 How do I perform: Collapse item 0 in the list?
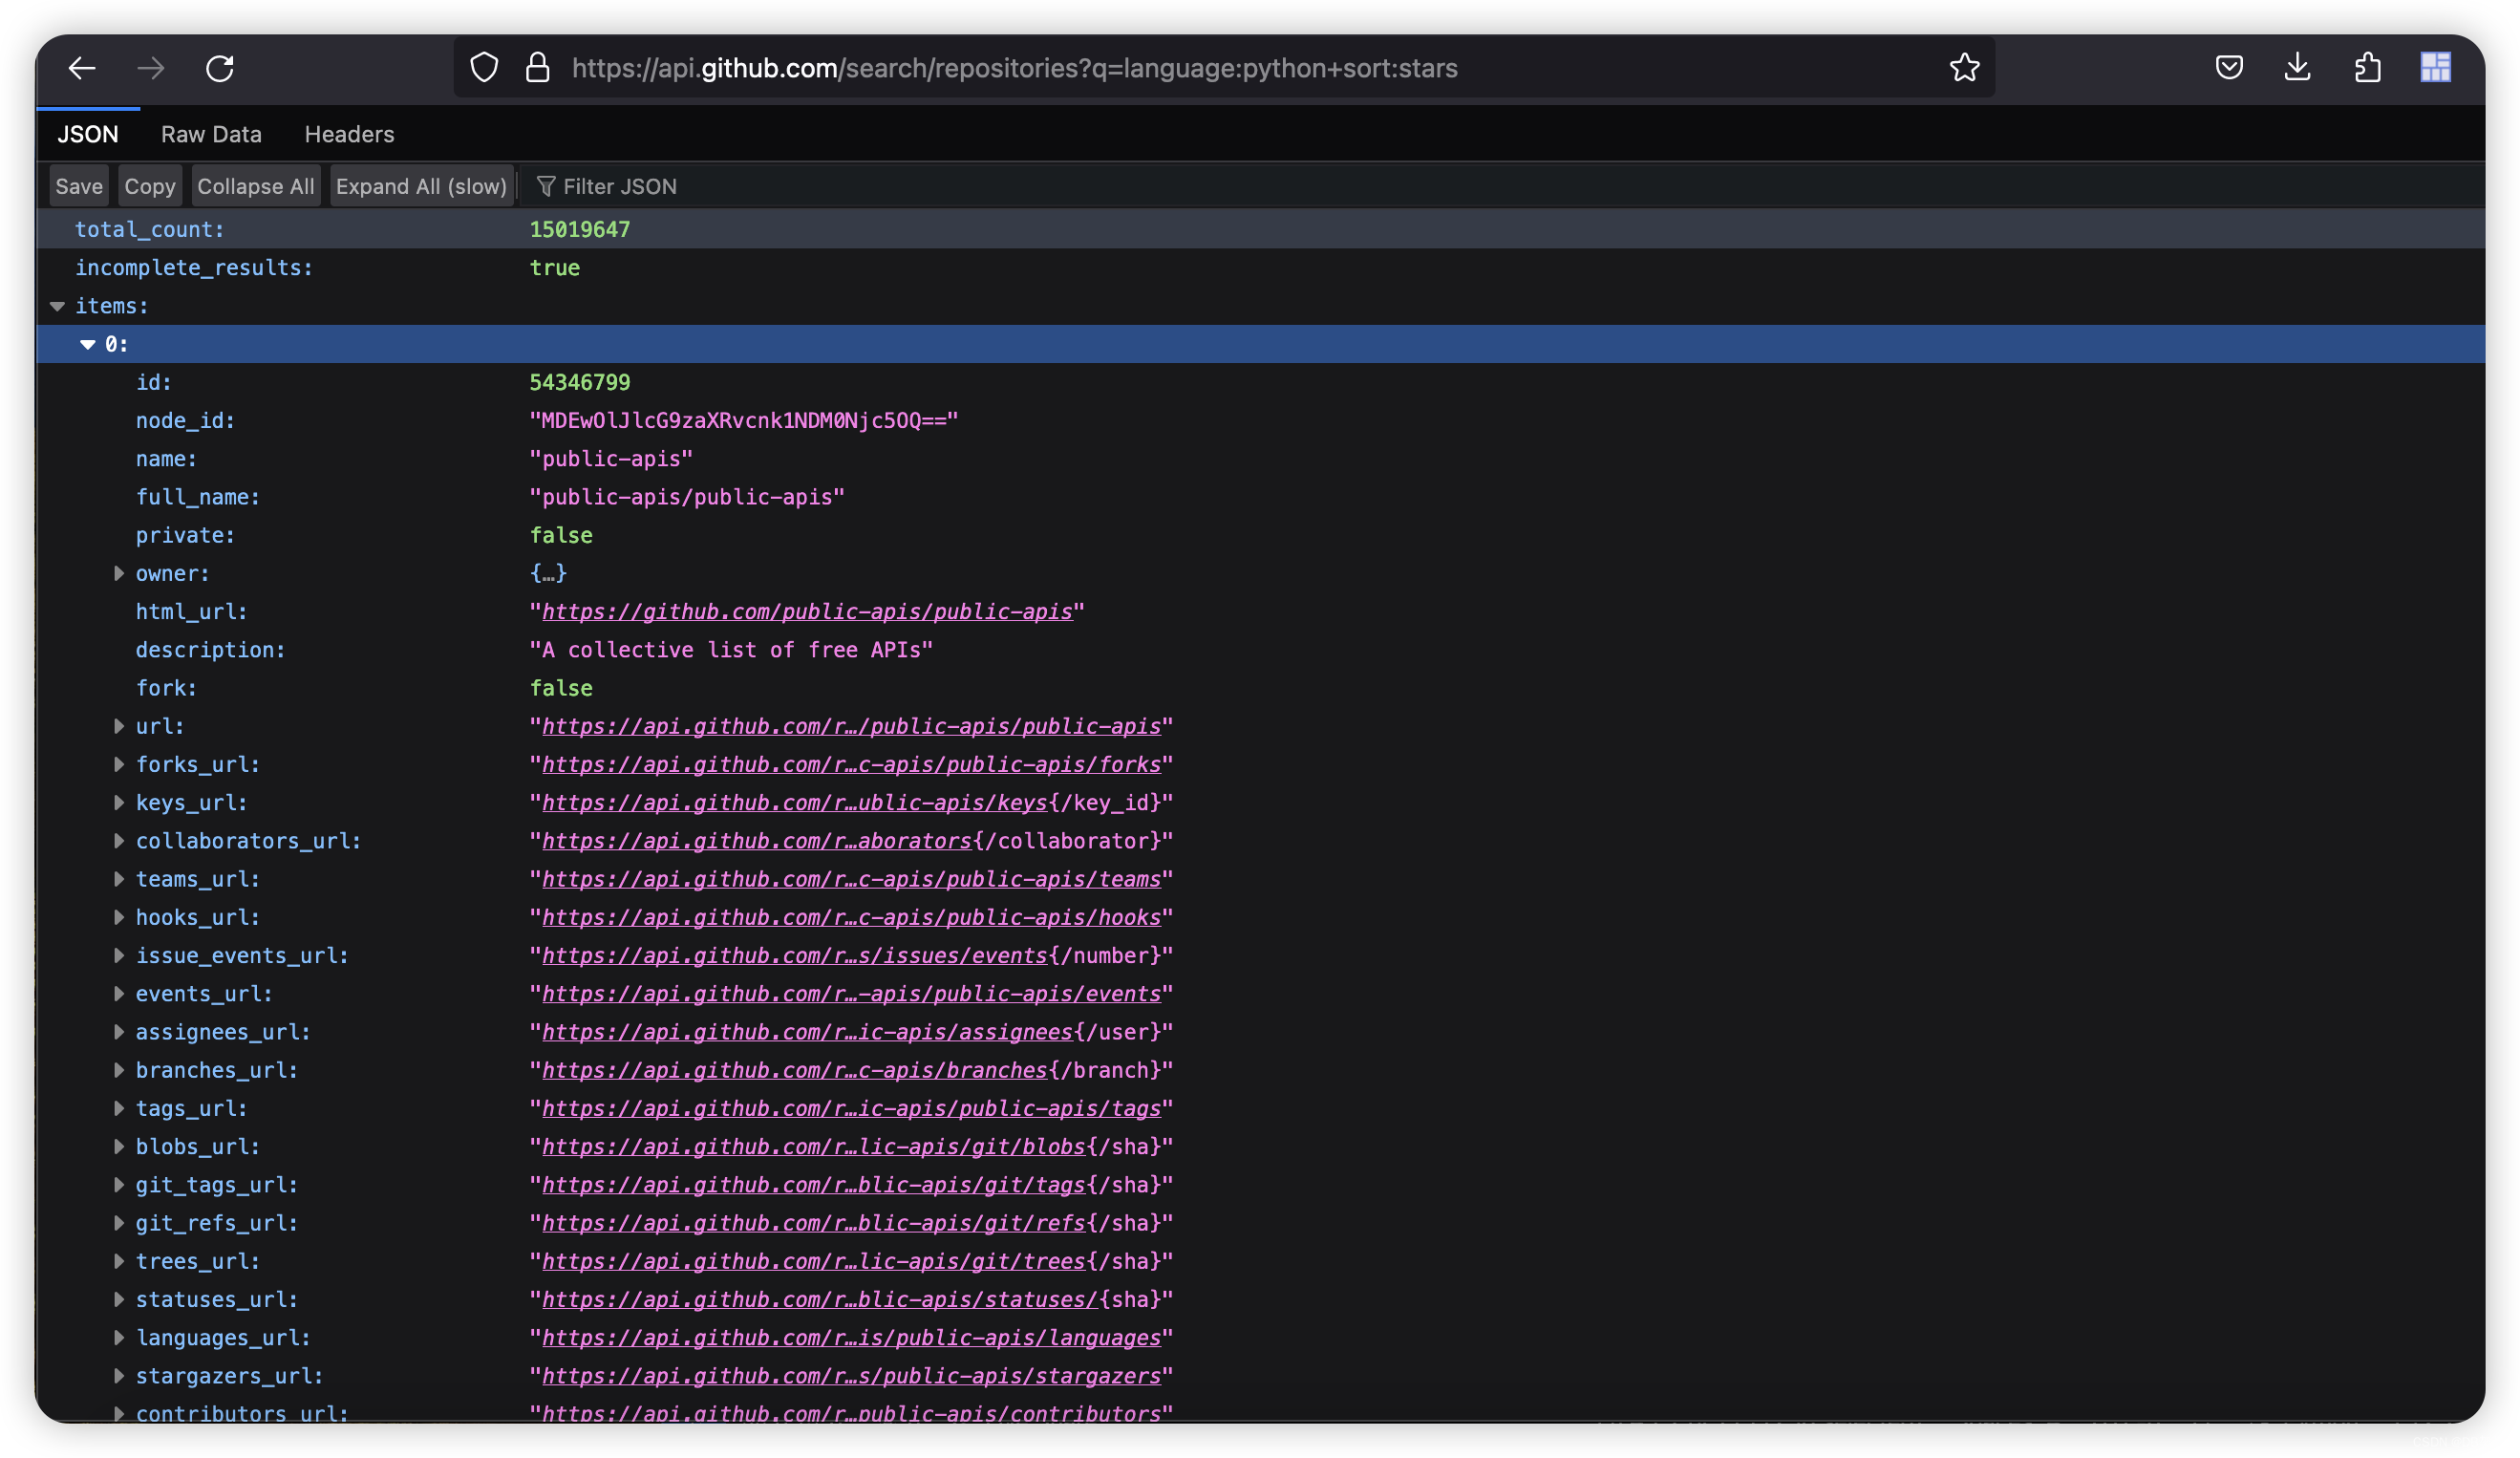coord(88,344)
